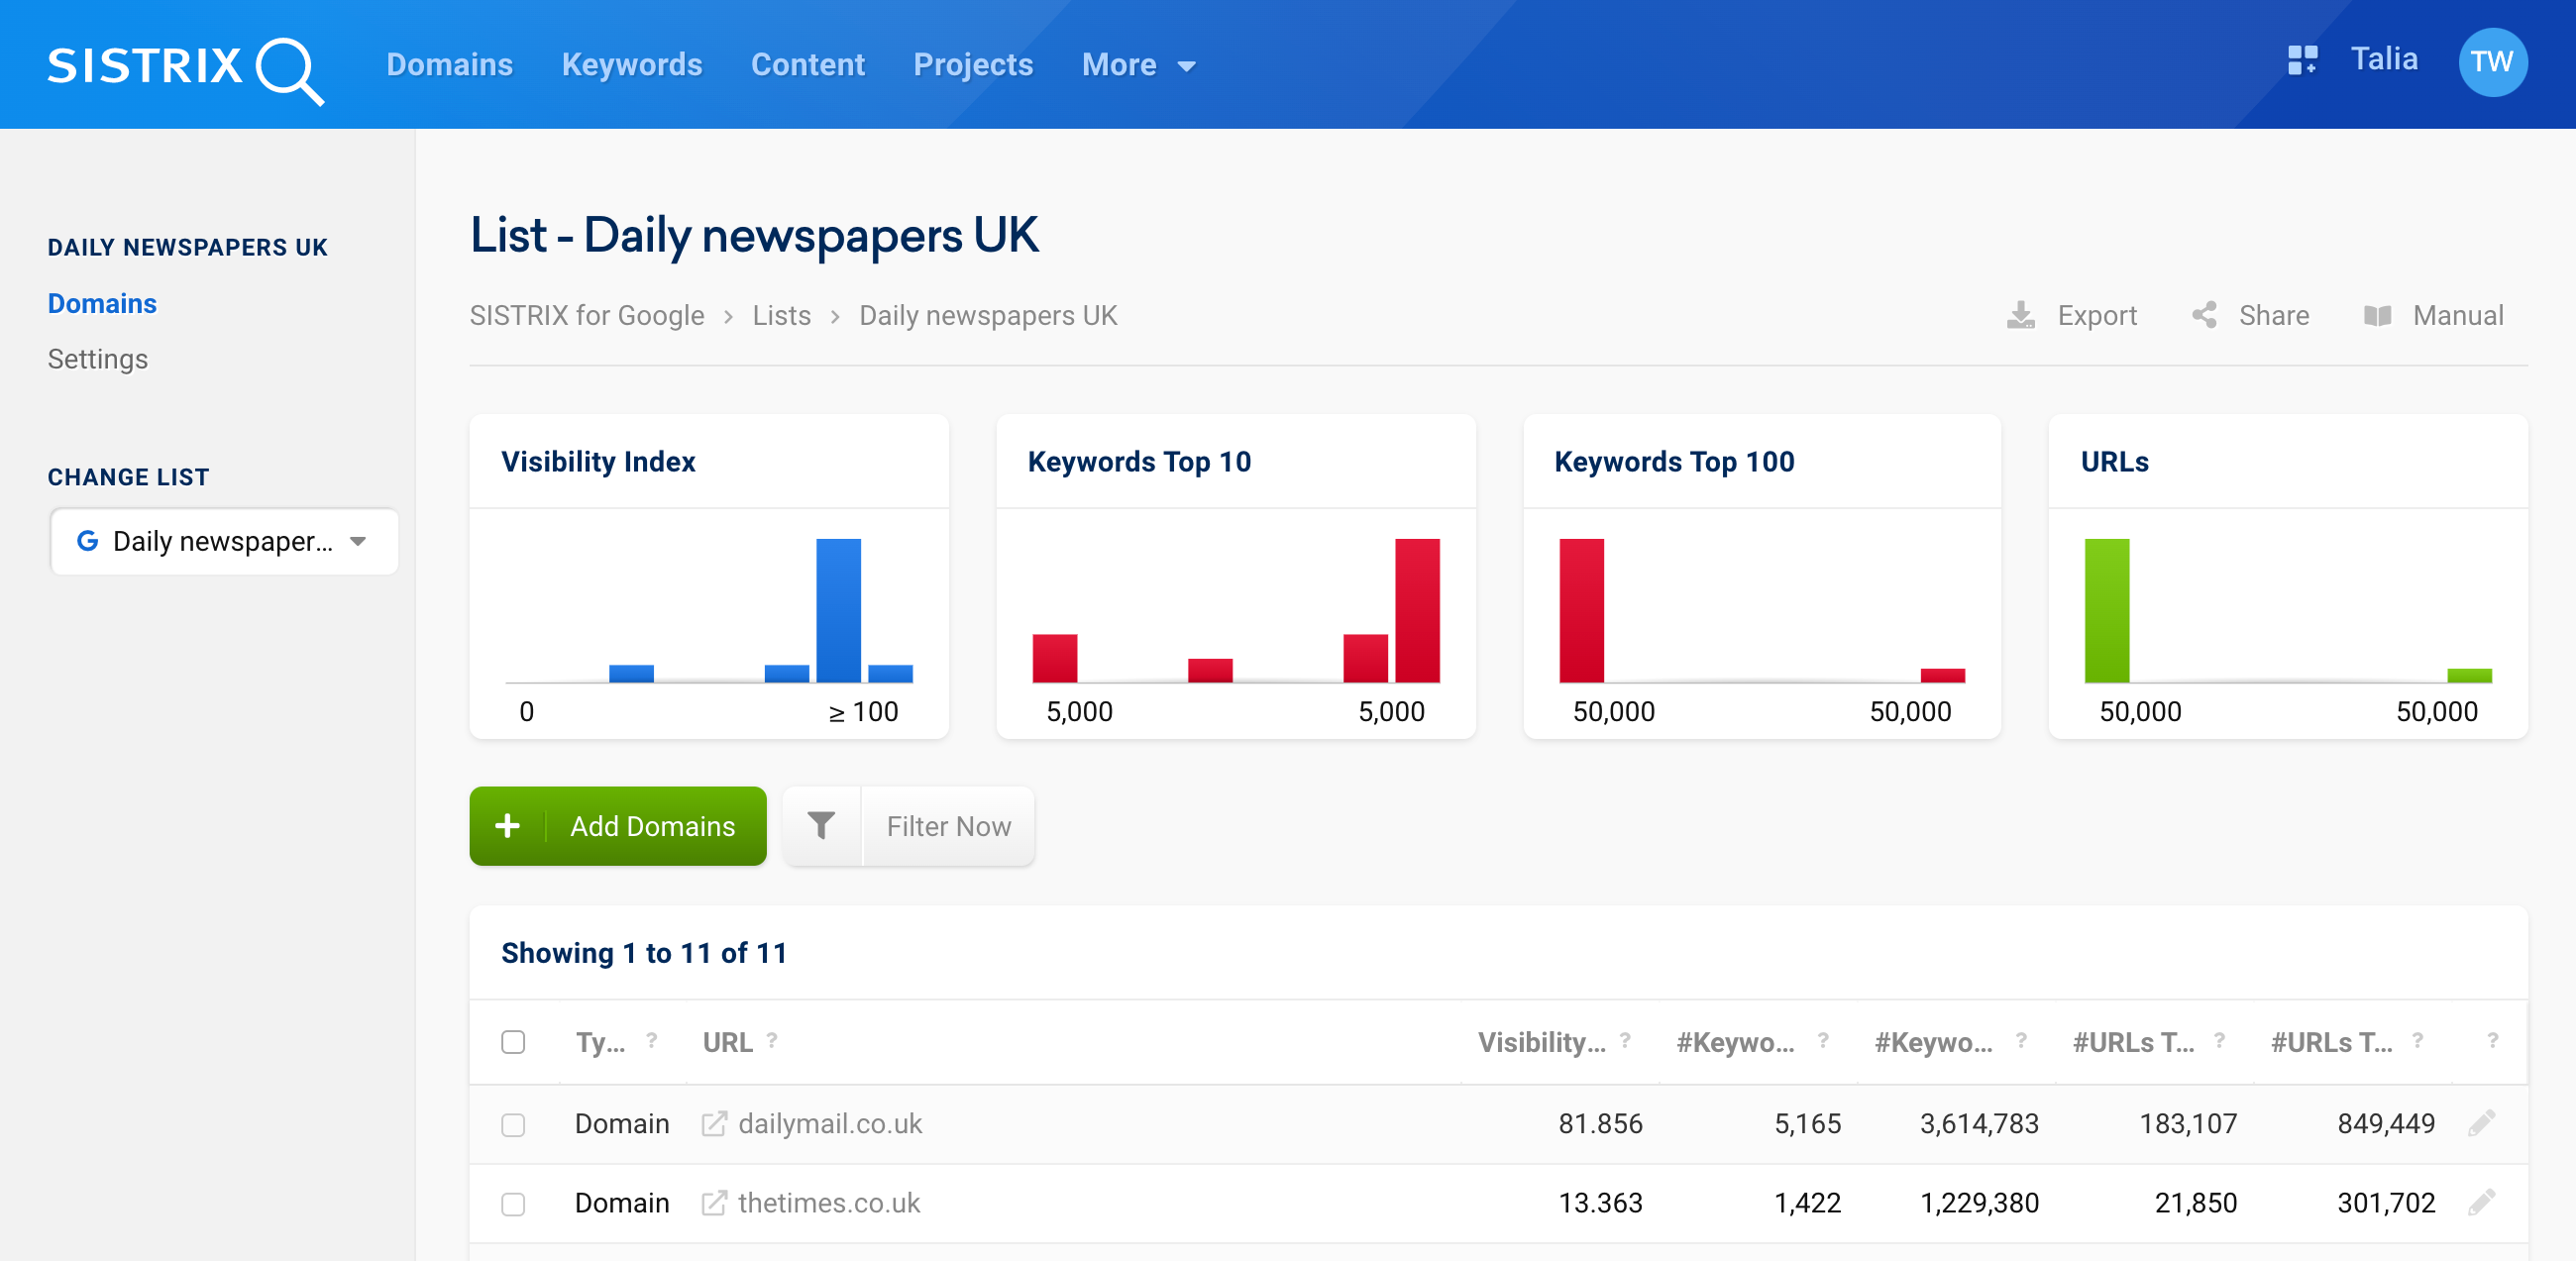Image resolution: width=2576 pixels, height=1261 pixels.
Task: Click the Share icon
Action: [x=2204, y=316]
